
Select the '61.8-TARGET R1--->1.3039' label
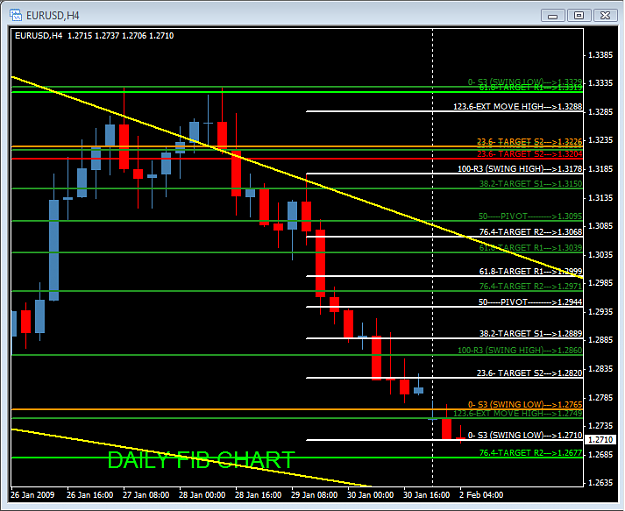pos(531,248)
